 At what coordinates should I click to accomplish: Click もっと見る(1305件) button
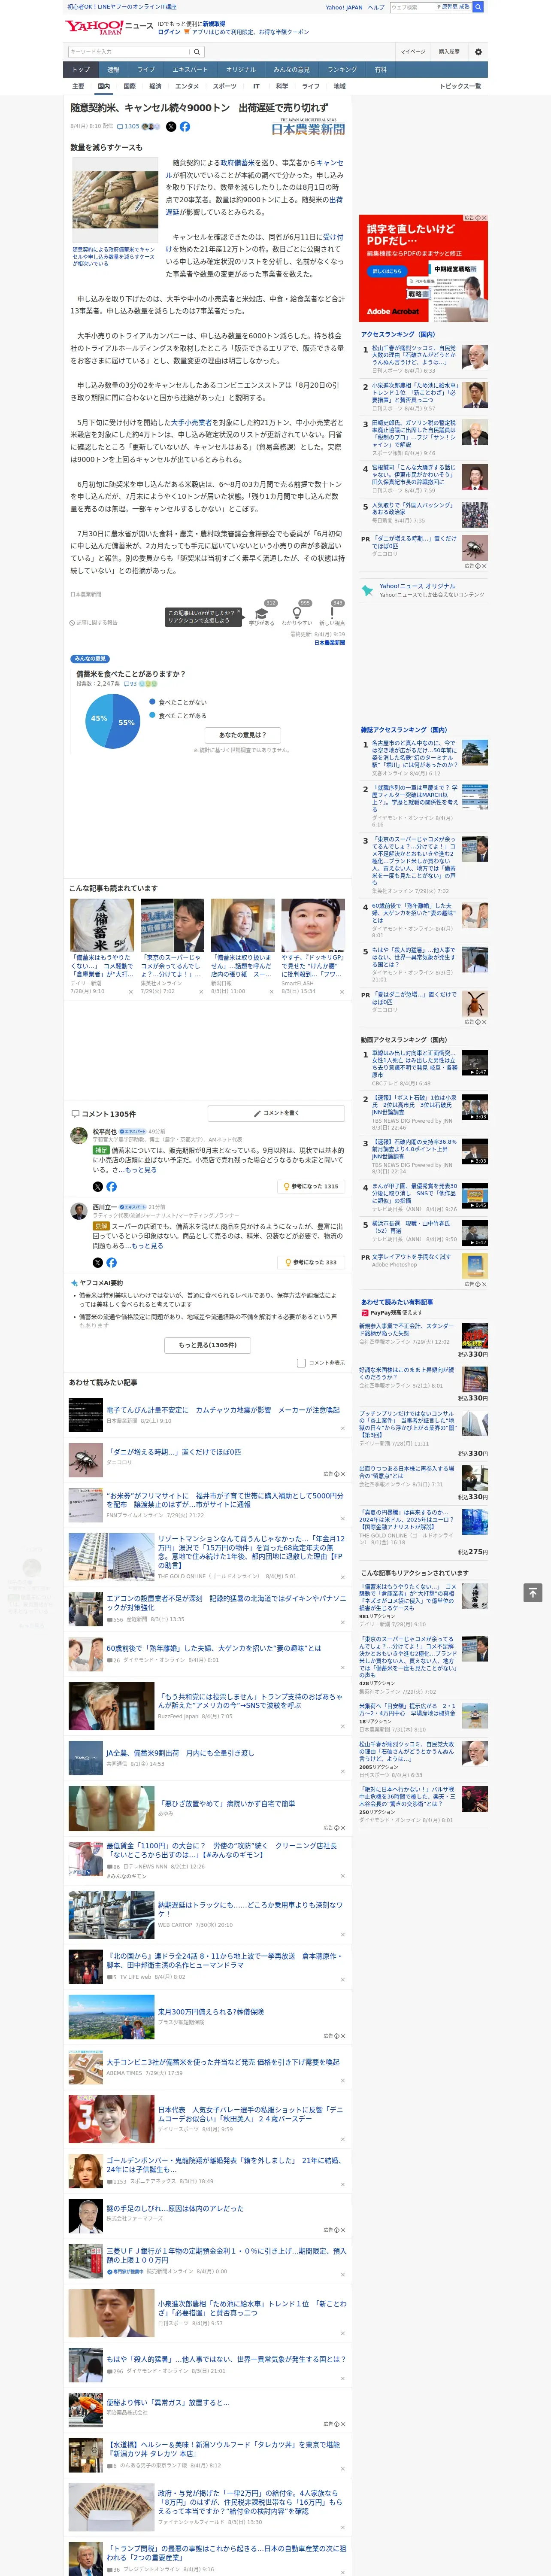[x=208, y=1345]
